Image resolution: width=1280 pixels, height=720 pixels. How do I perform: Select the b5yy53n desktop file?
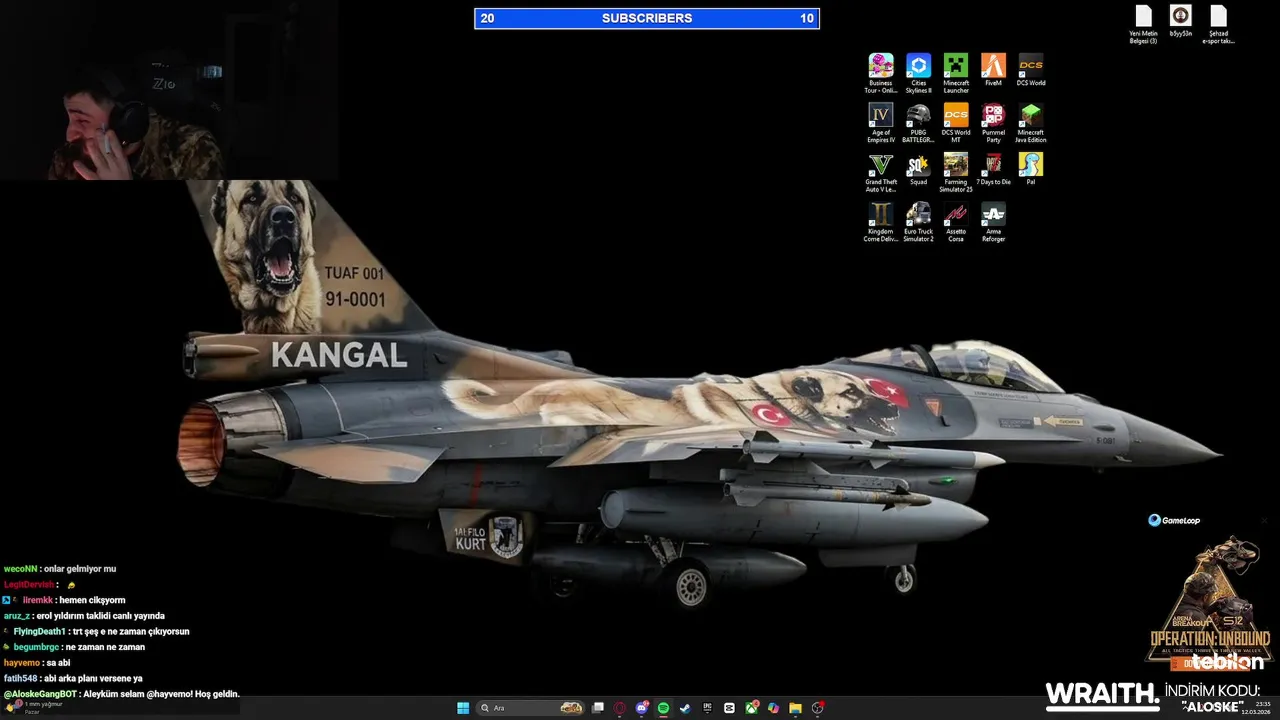coord(1181,21)
